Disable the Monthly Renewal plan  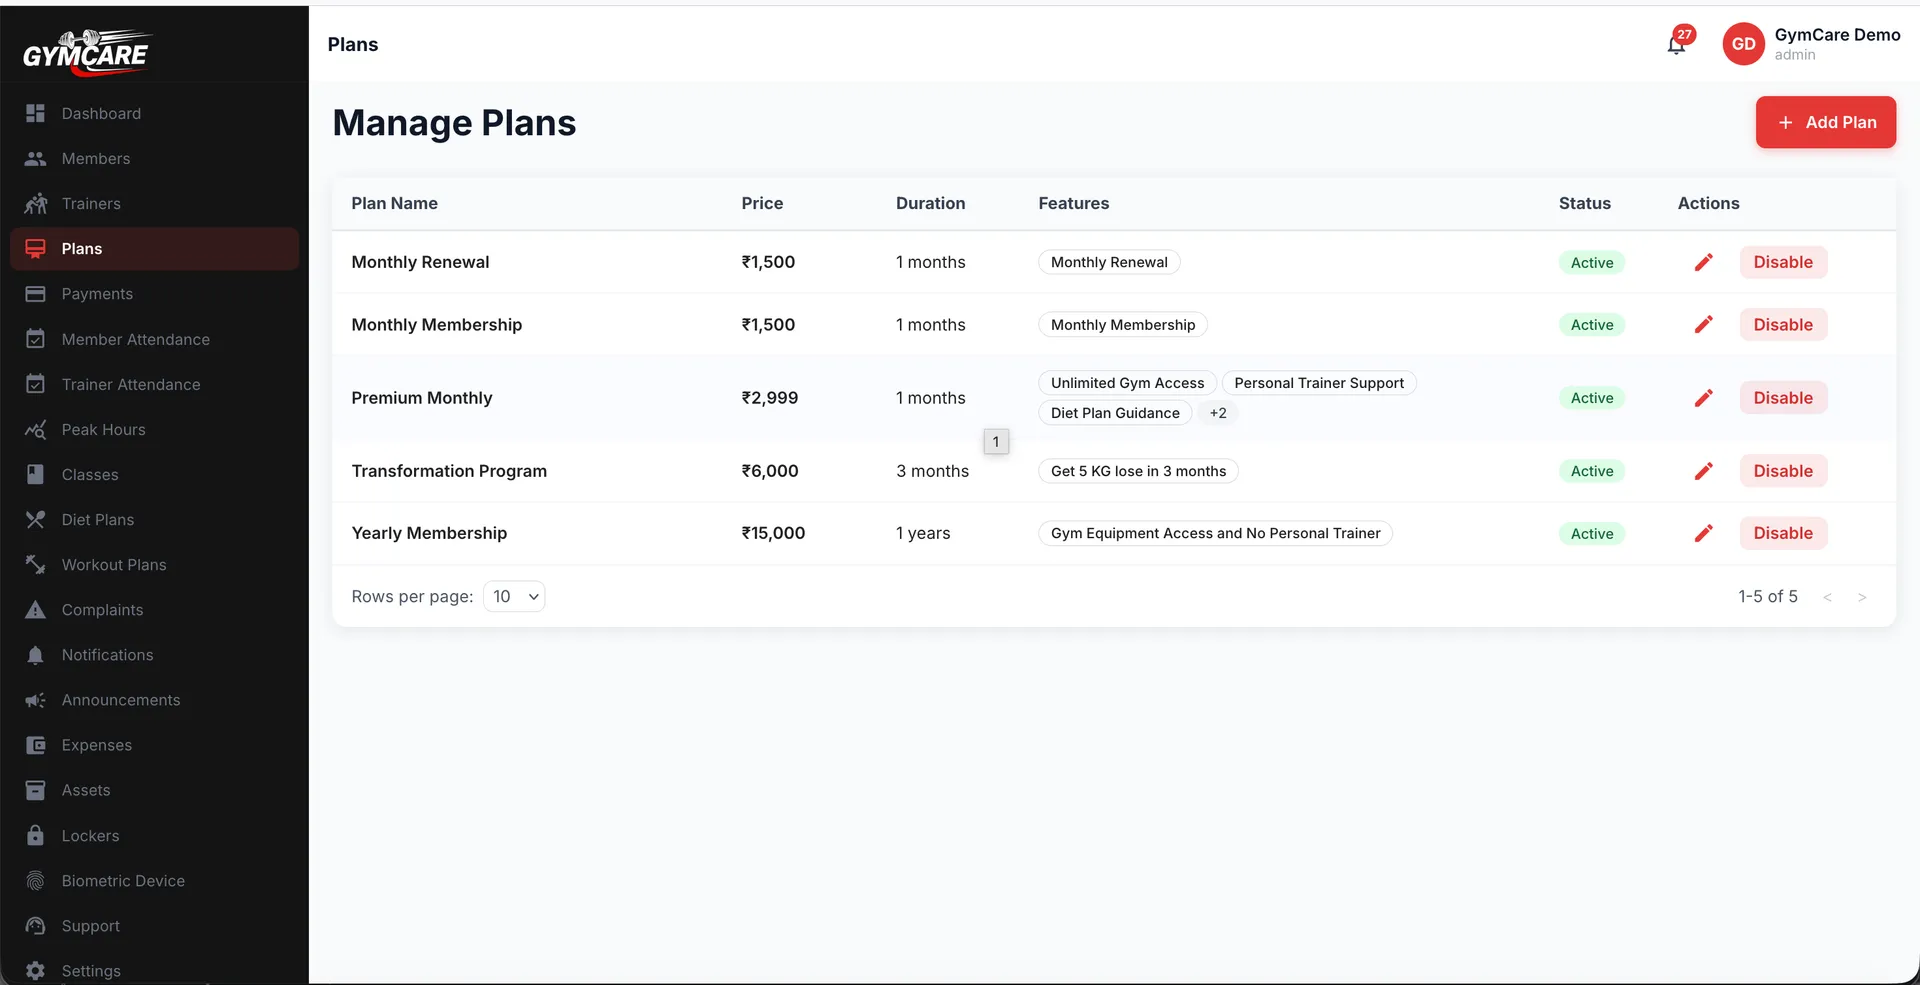click(x=1783, y=262)
